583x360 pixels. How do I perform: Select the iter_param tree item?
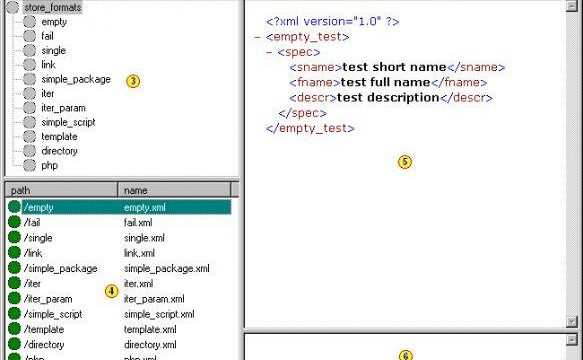pyautogui.click(x=63, y=108)
